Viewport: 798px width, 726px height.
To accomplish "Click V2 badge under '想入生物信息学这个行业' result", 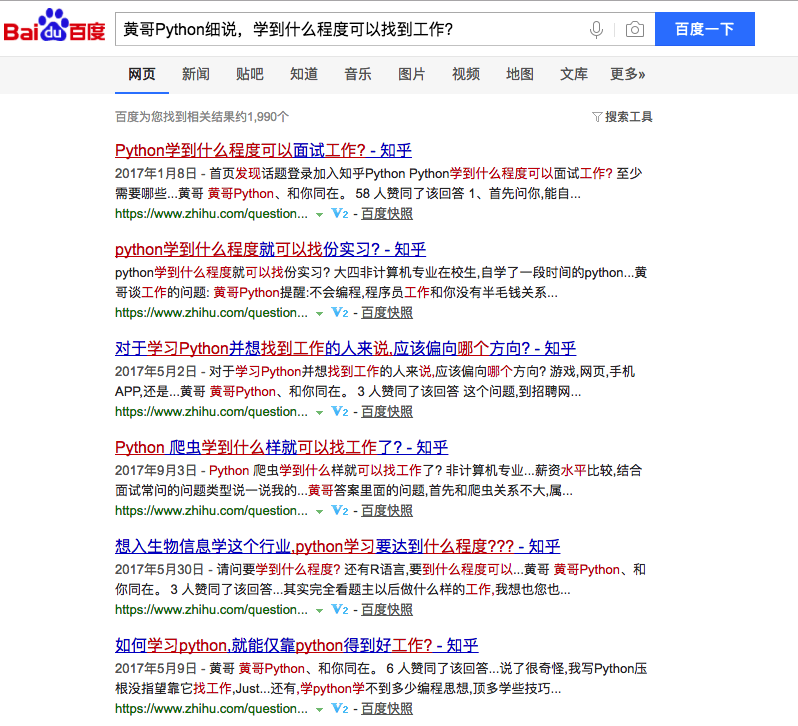I will [x=340, y=609].
